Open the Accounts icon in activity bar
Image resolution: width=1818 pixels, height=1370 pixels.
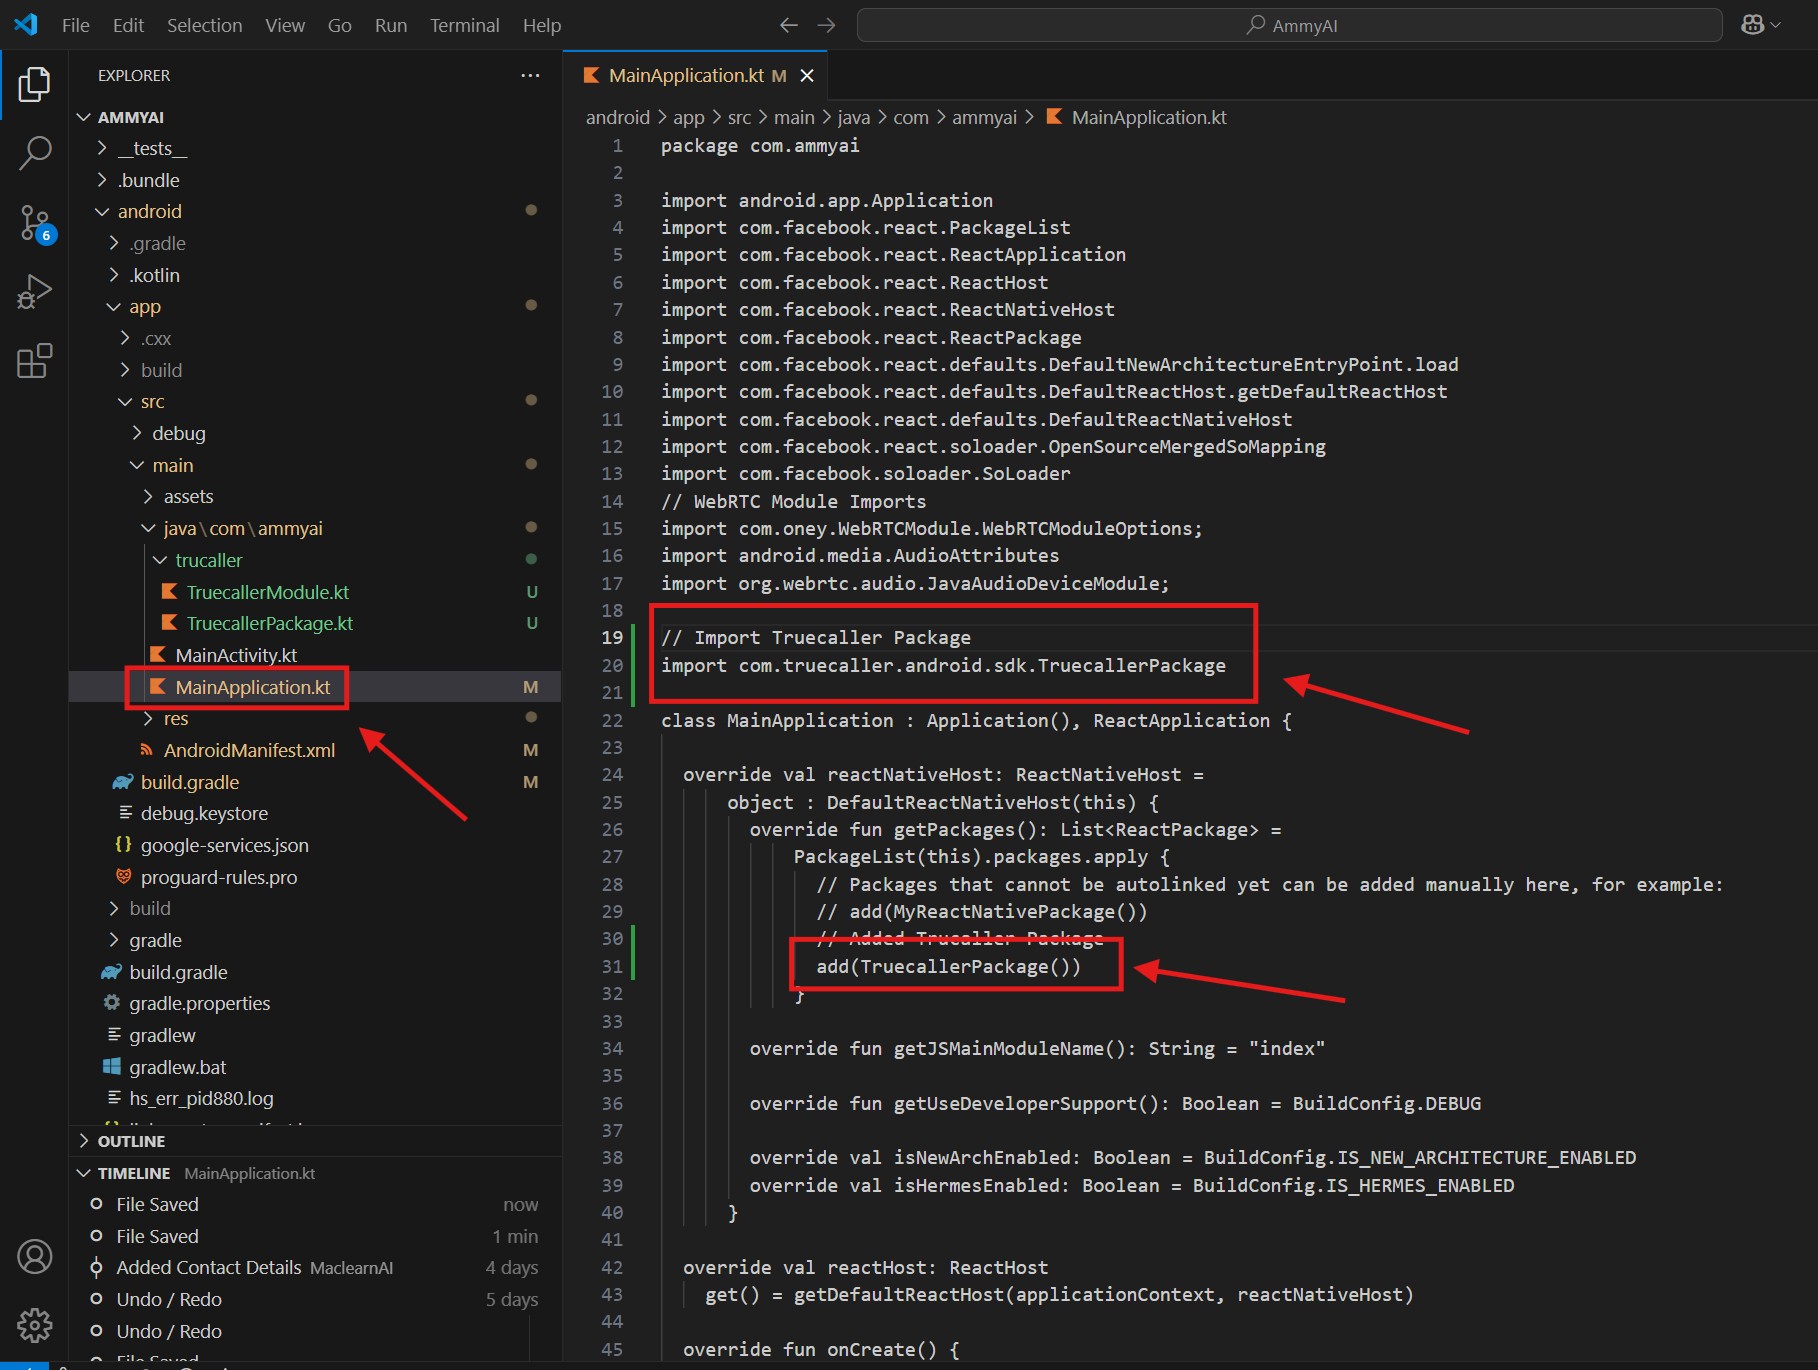(x=34, y=1256)
